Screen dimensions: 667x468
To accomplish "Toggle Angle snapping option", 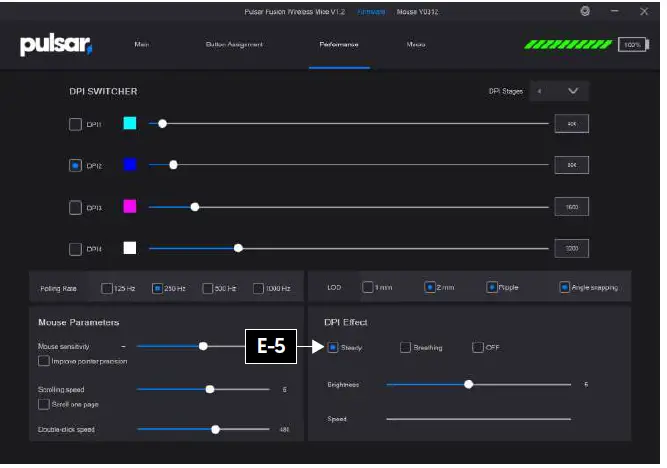I will [x=564, y=287].
